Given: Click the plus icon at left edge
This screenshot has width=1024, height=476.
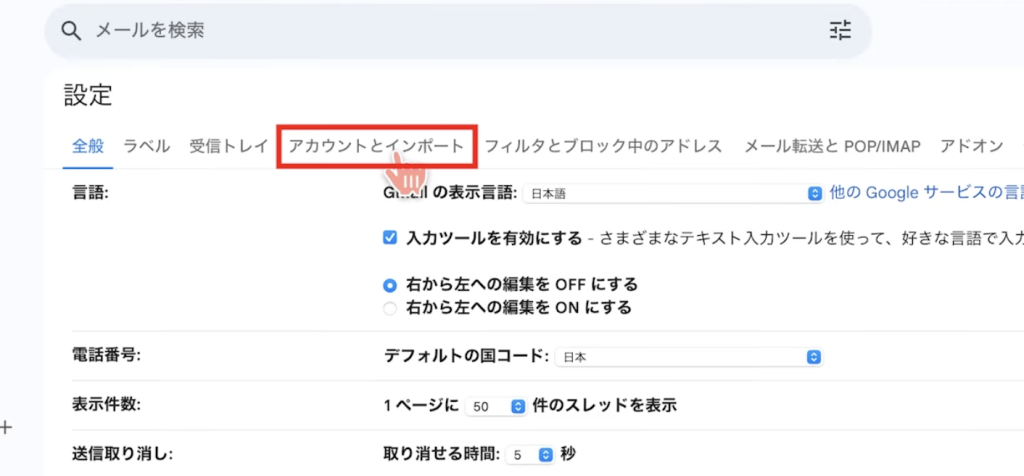Looking at the screenshot, I should tap(6, 428).
